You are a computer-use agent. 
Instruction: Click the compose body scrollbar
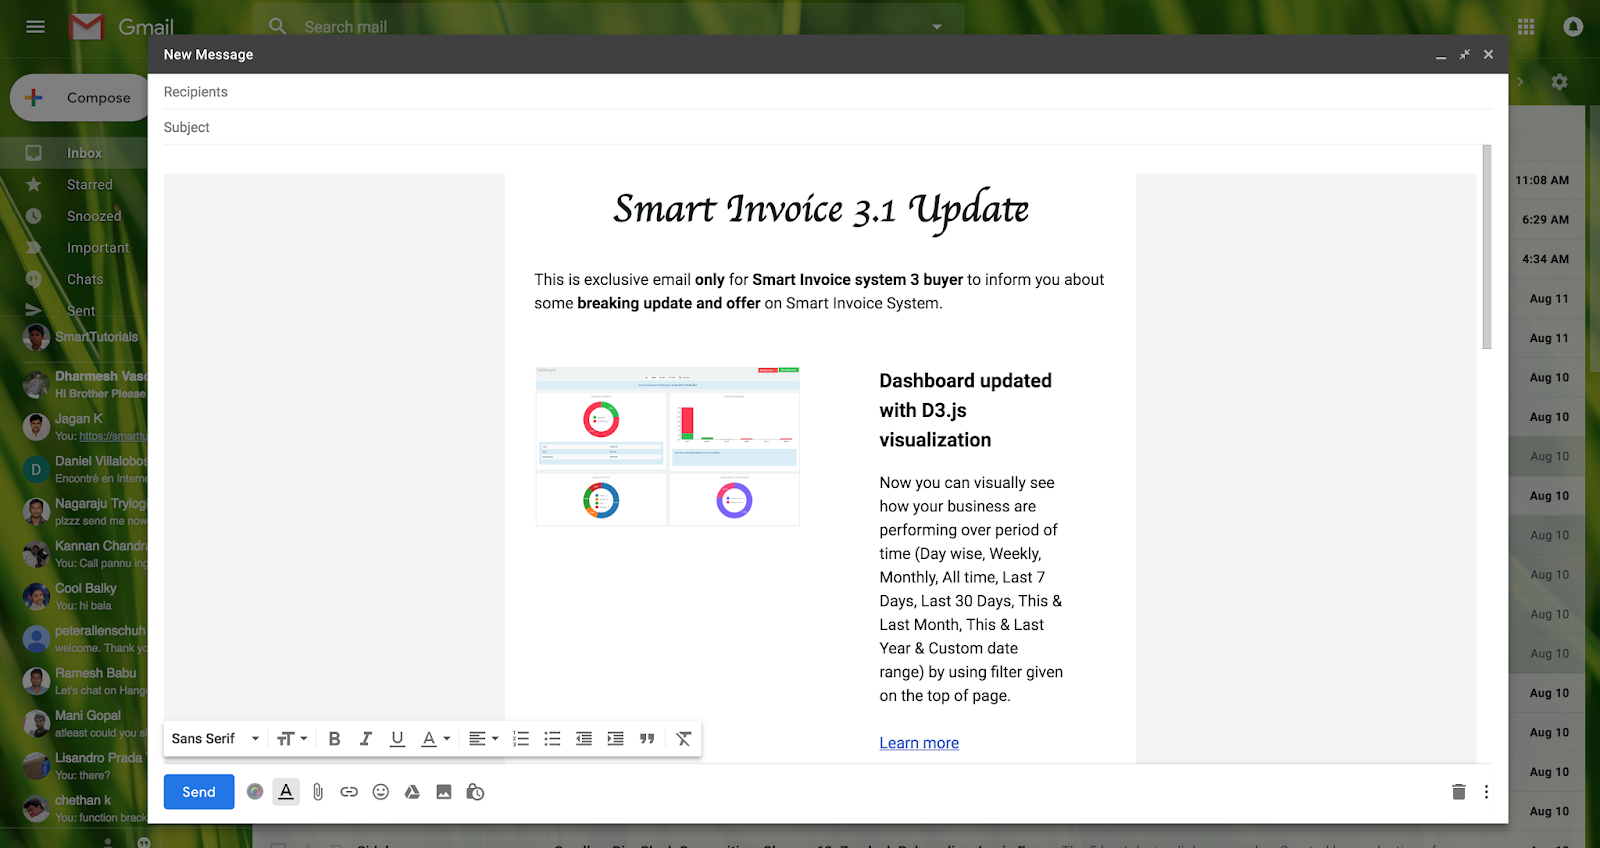point(1487,248)
